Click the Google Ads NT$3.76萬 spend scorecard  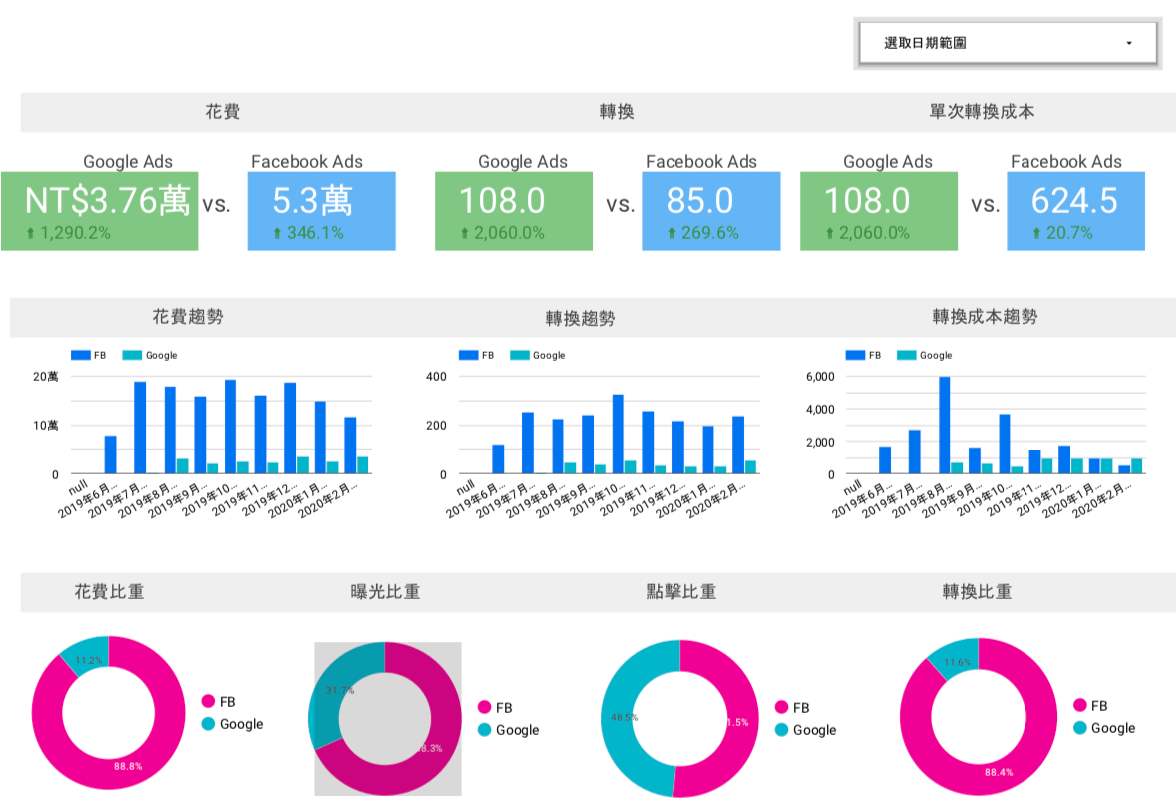pos(100,210)
